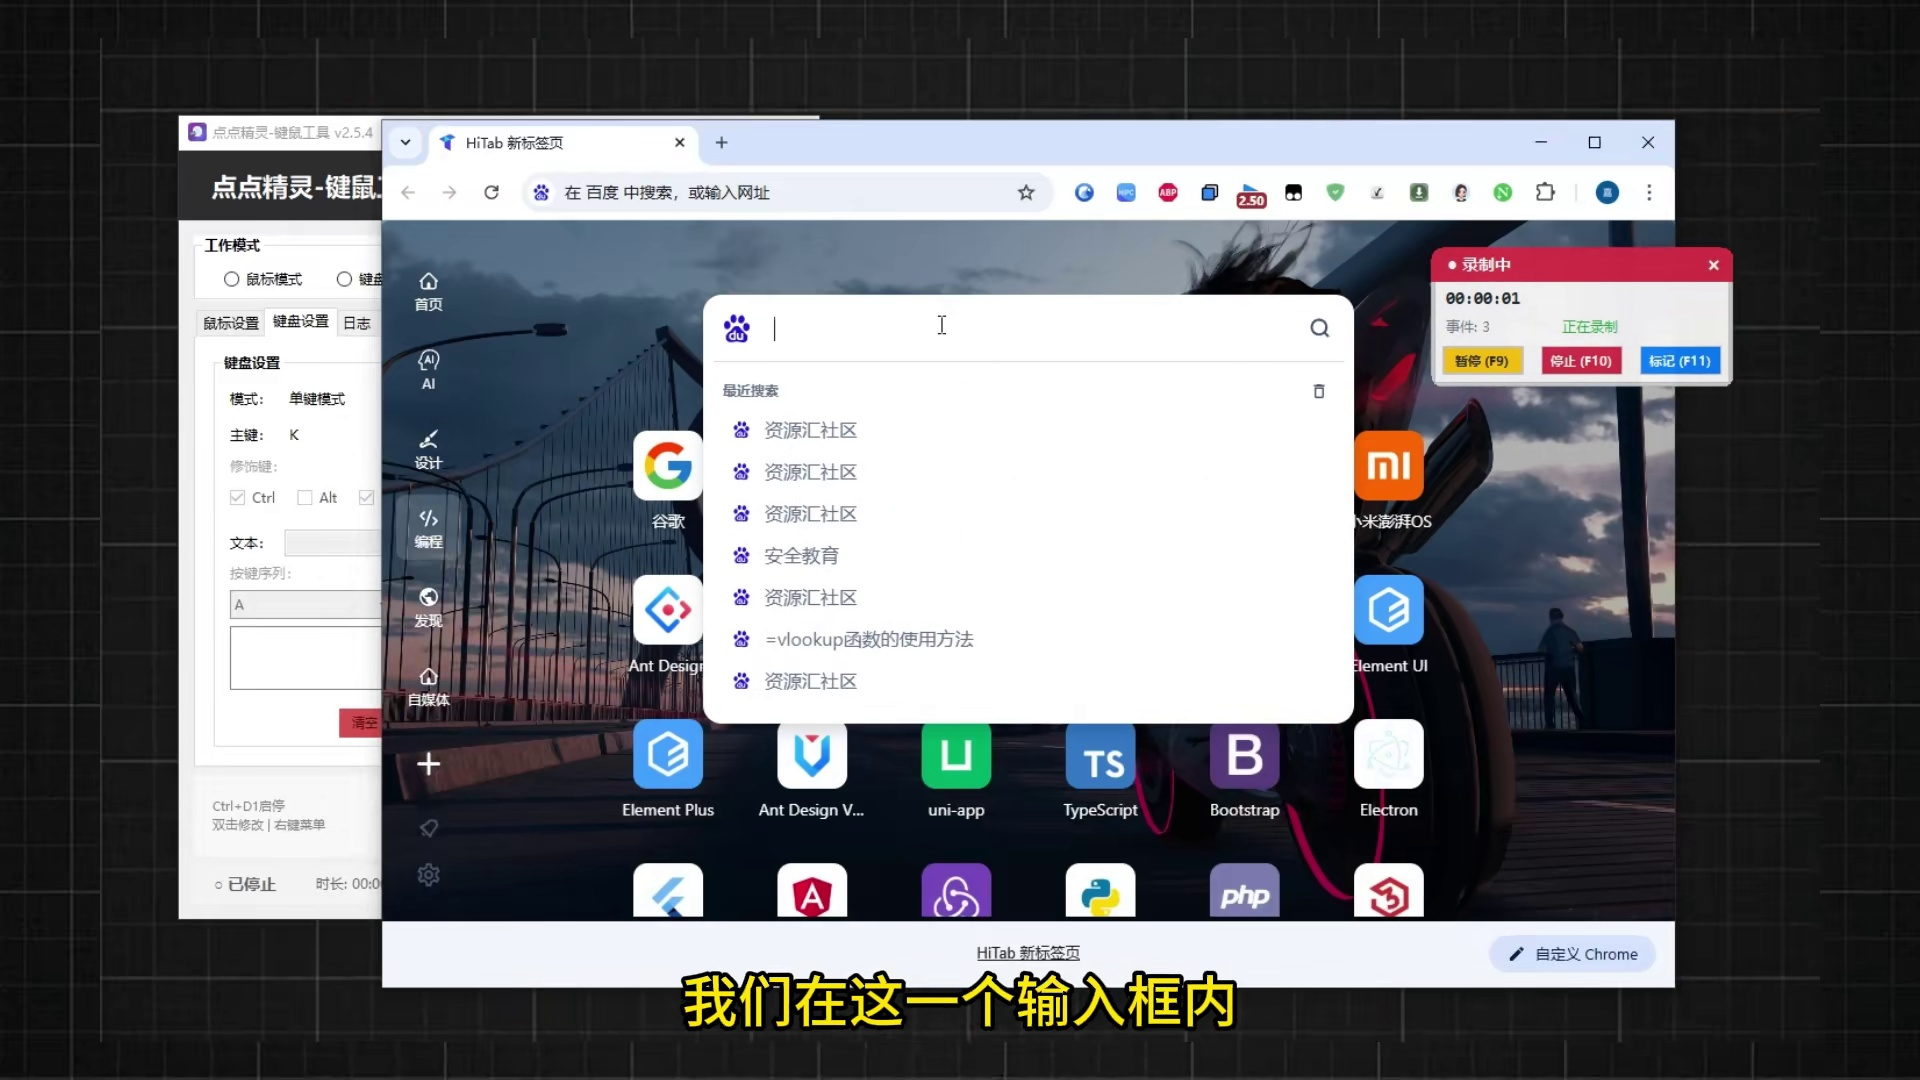The image size is (1920, 1080).
Task: Open the Bootstrap shortcut icon
Action: tap(1244, 756)
